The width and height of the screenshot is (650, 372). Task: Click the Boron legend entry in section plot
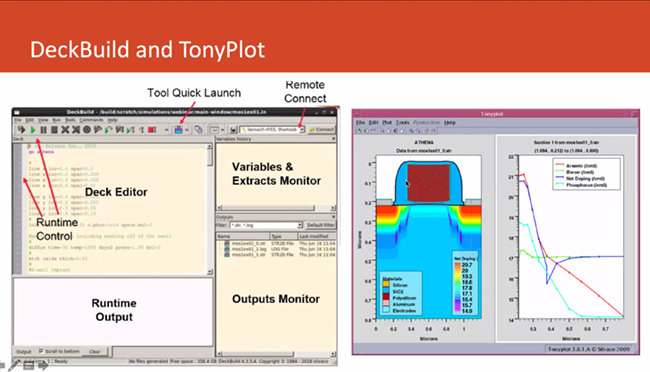click(575, 172)
